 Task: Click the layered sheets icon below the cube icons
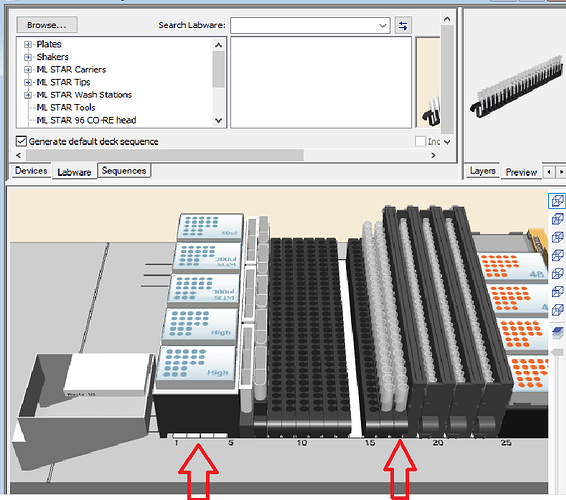tap(558, 332)
